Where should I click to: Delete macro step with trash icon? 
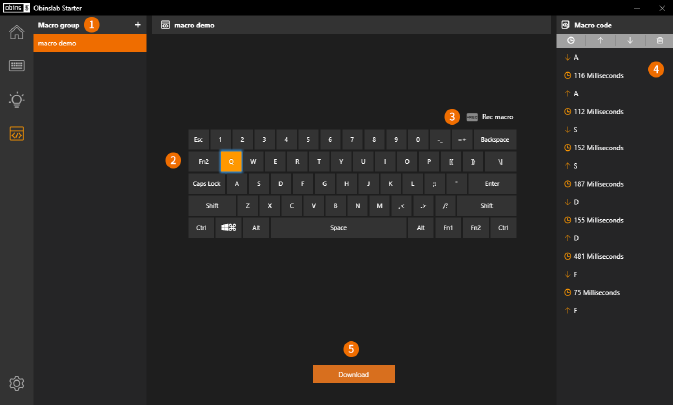(x=658, y=41)
